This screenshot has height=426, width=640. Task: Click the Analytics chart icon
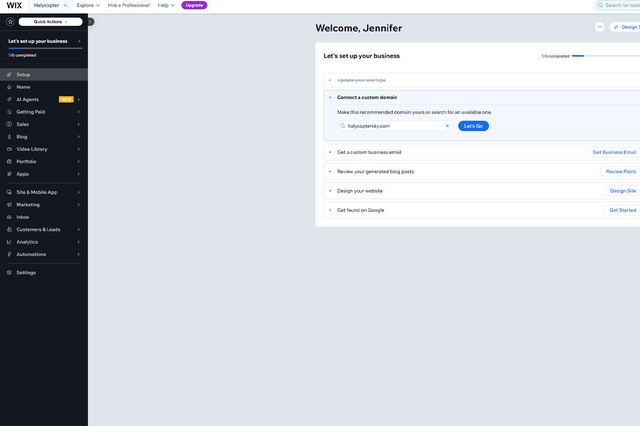click(x=9, y=242)
